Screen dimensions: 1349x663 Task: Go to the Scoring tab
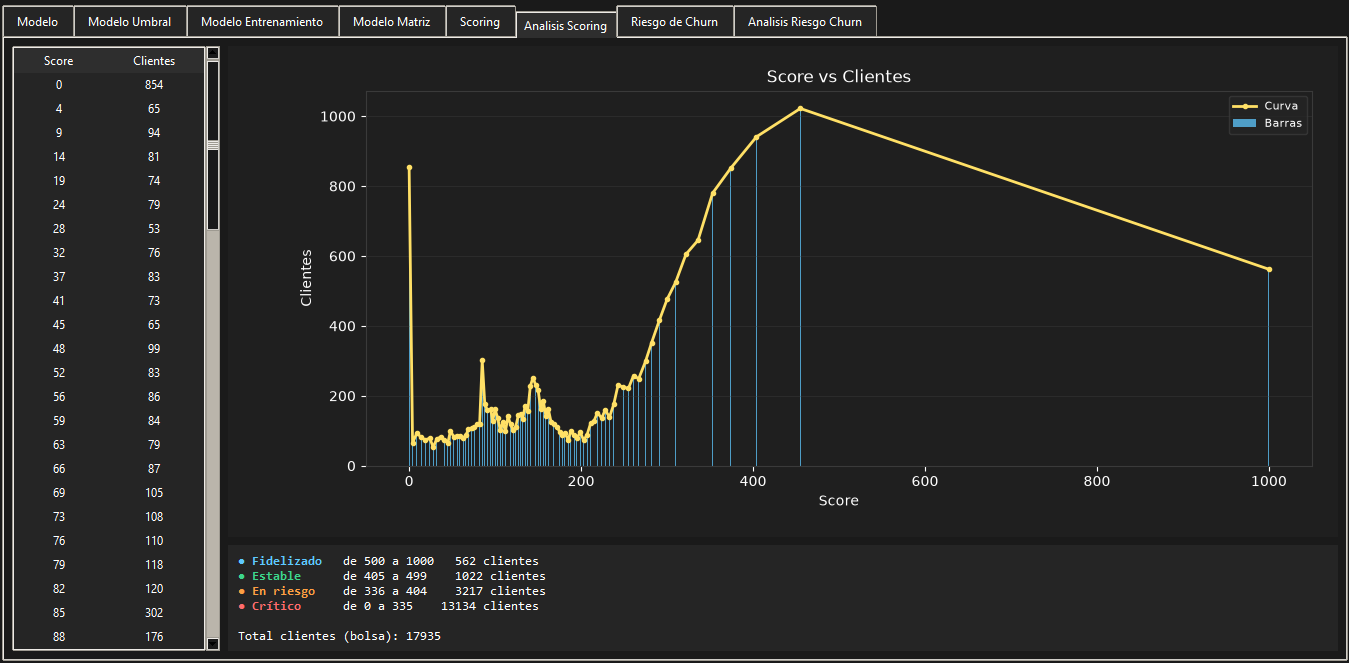(480, 21)
